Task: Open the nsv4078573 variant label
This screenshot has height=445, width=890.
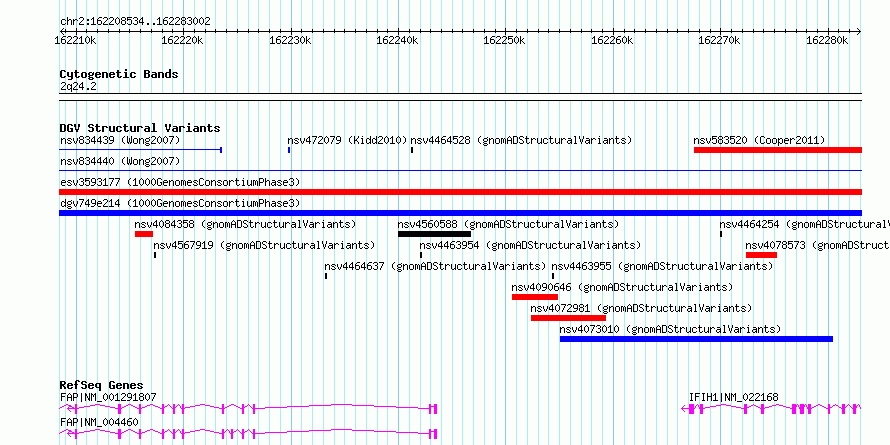Action: tap(817, 245)
